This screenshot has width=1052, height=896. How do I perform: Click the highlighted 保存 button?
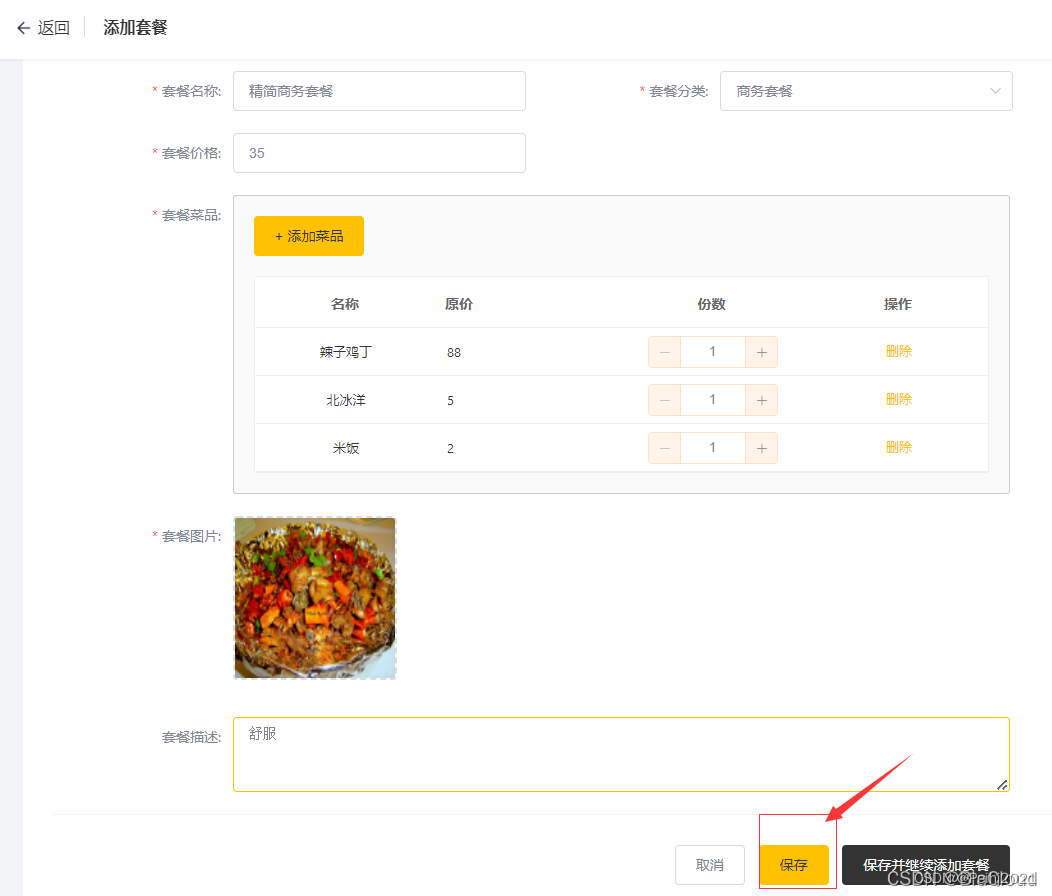coord(796,864)
